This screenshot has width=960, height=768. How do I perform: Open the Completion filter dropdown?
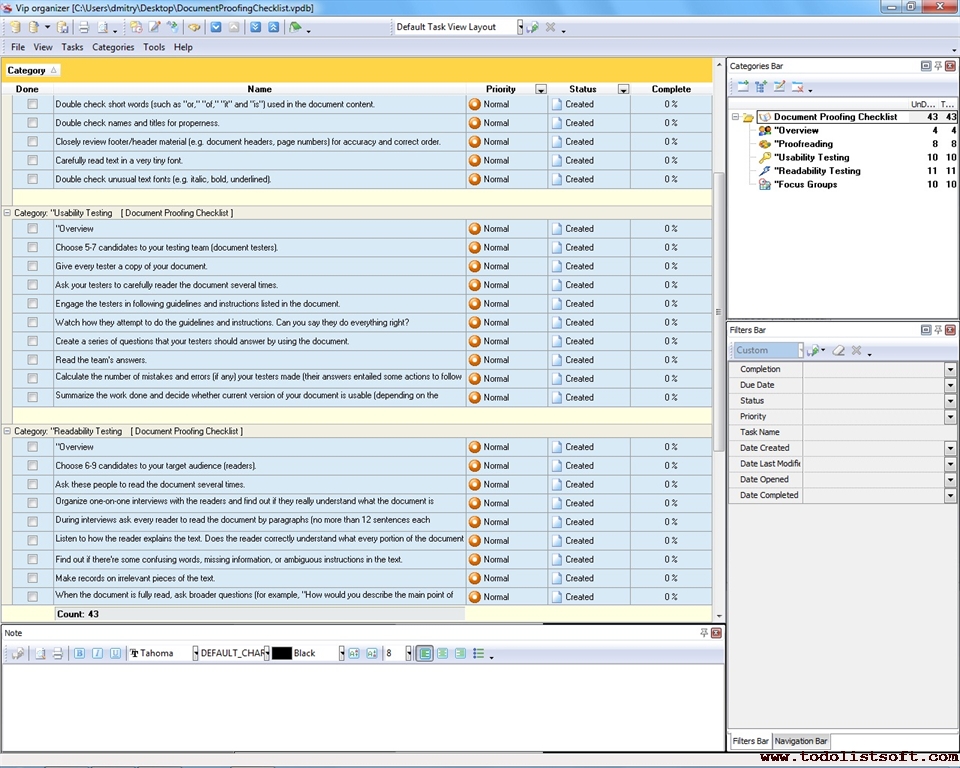[x=950, y=370]
